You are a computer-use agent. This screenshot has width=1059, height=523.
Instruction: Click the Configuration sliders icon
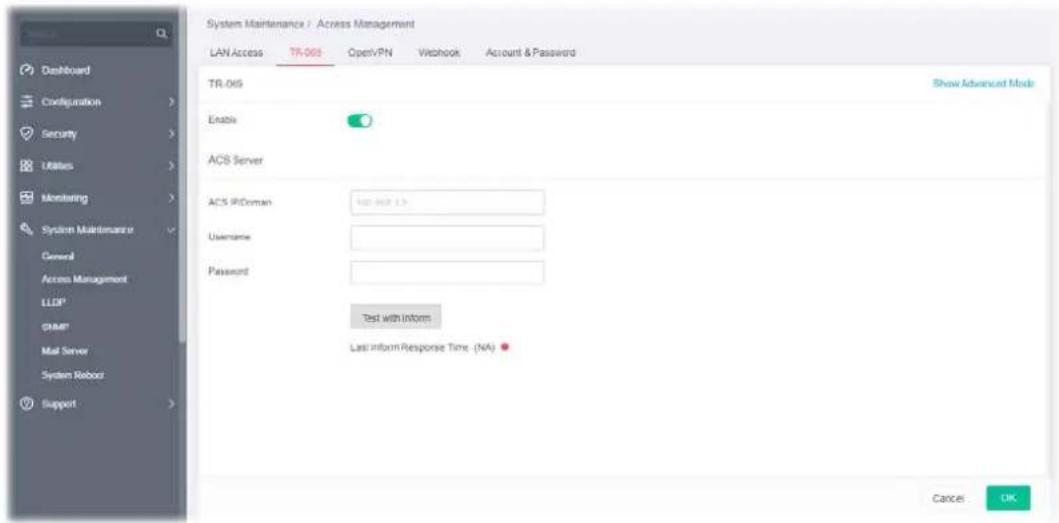[x=26, y=102]
